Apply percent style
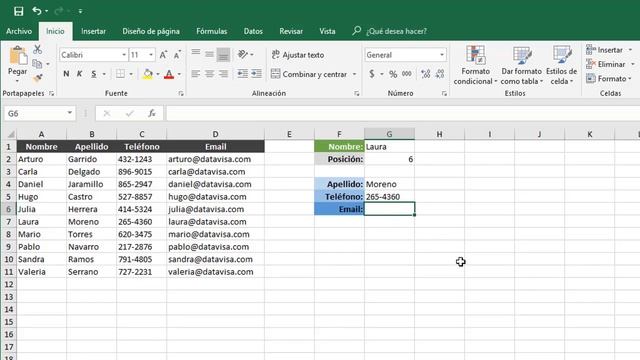 tap(393, 74)
